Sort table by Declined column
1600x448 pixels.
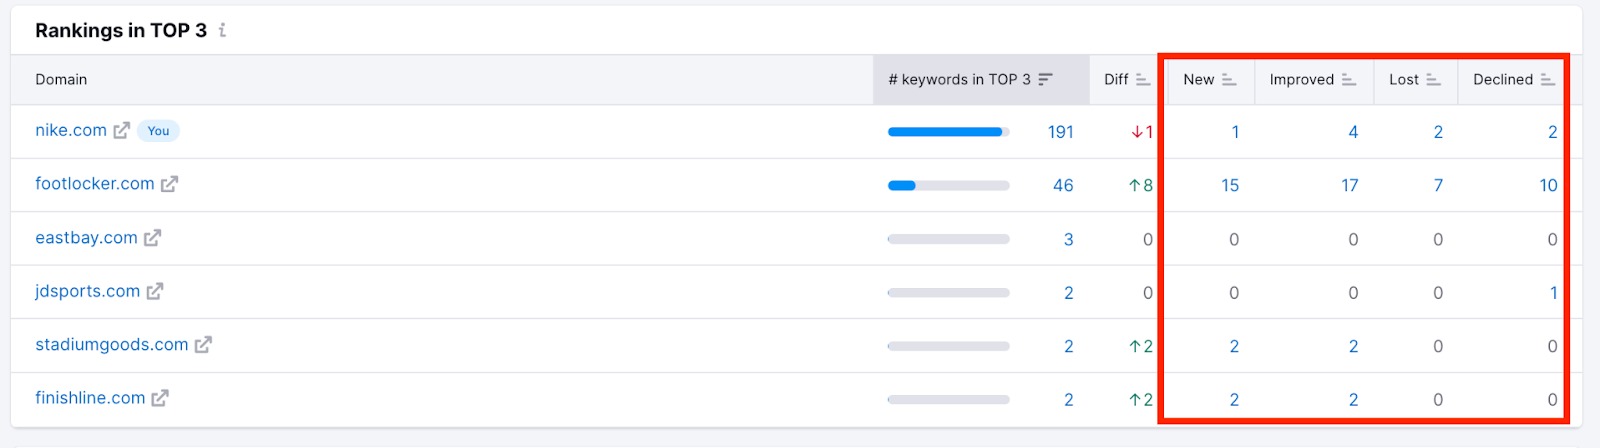pos(1547,80)
